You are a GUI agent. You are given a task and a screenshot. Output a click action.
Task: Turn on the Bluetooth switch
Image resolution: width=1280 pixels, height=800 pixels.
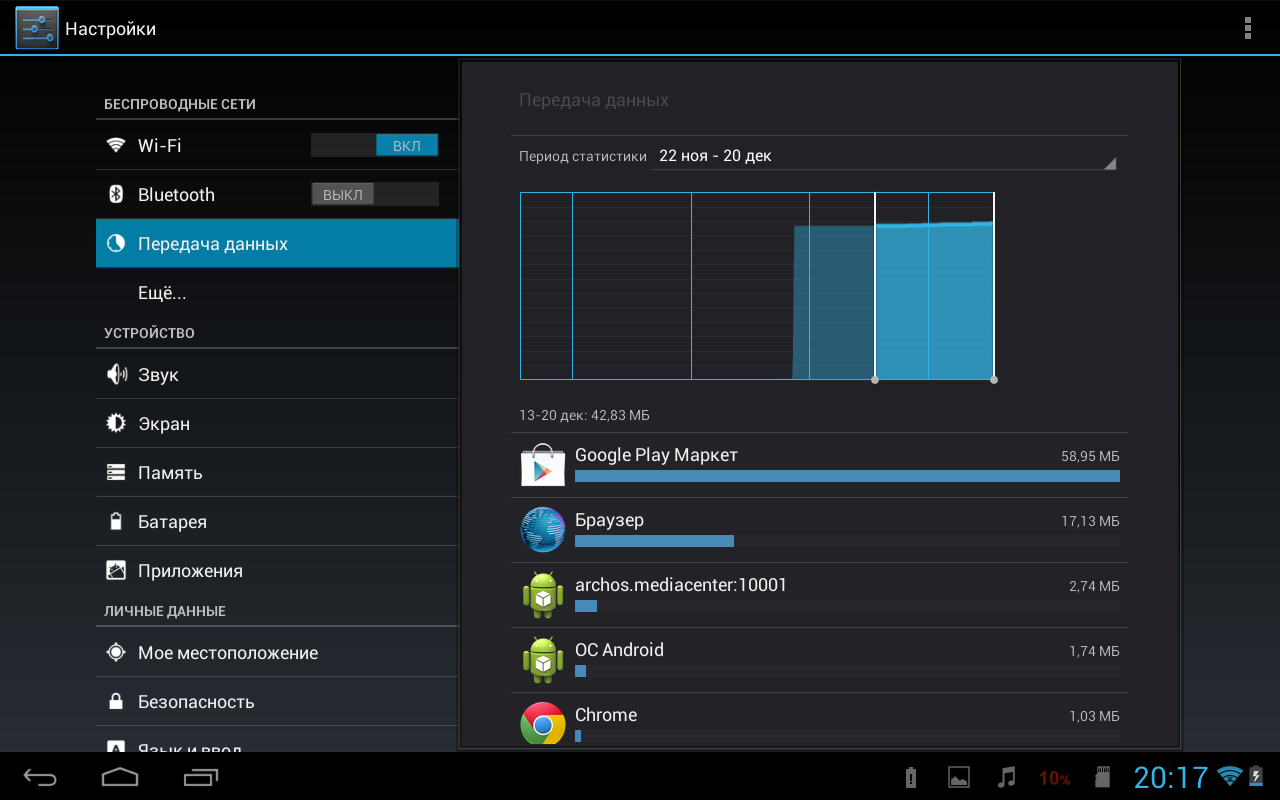coord(374,195)
